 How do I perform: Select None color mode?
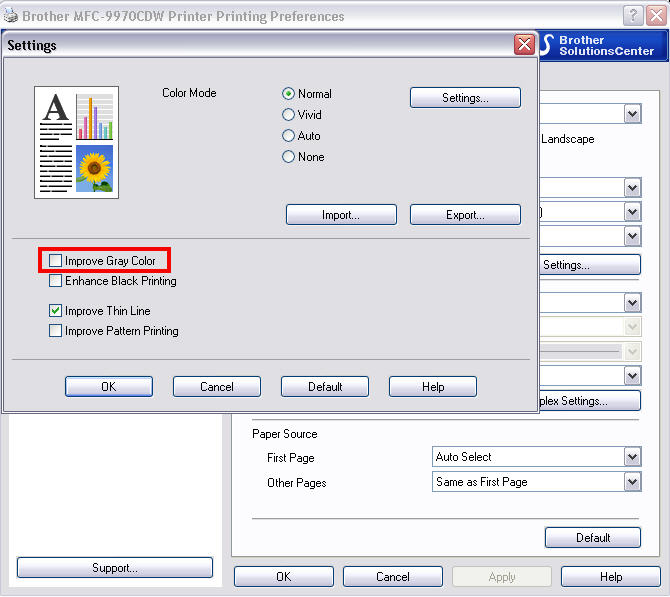coord(289,157)
